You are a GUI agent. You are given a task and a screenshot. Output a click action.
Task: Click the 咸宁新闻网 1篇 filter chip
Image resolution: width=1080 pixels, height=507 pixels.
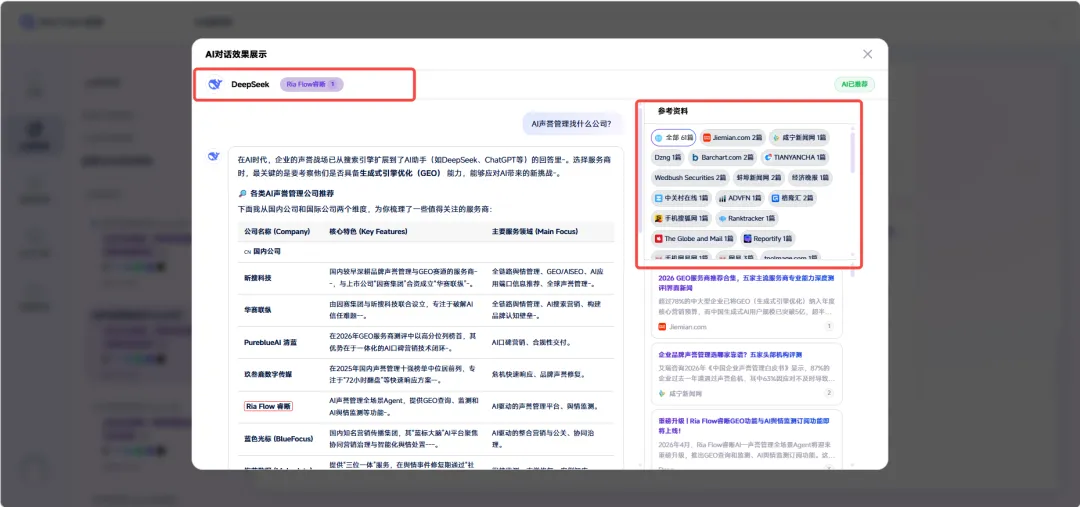coord(799,137)
